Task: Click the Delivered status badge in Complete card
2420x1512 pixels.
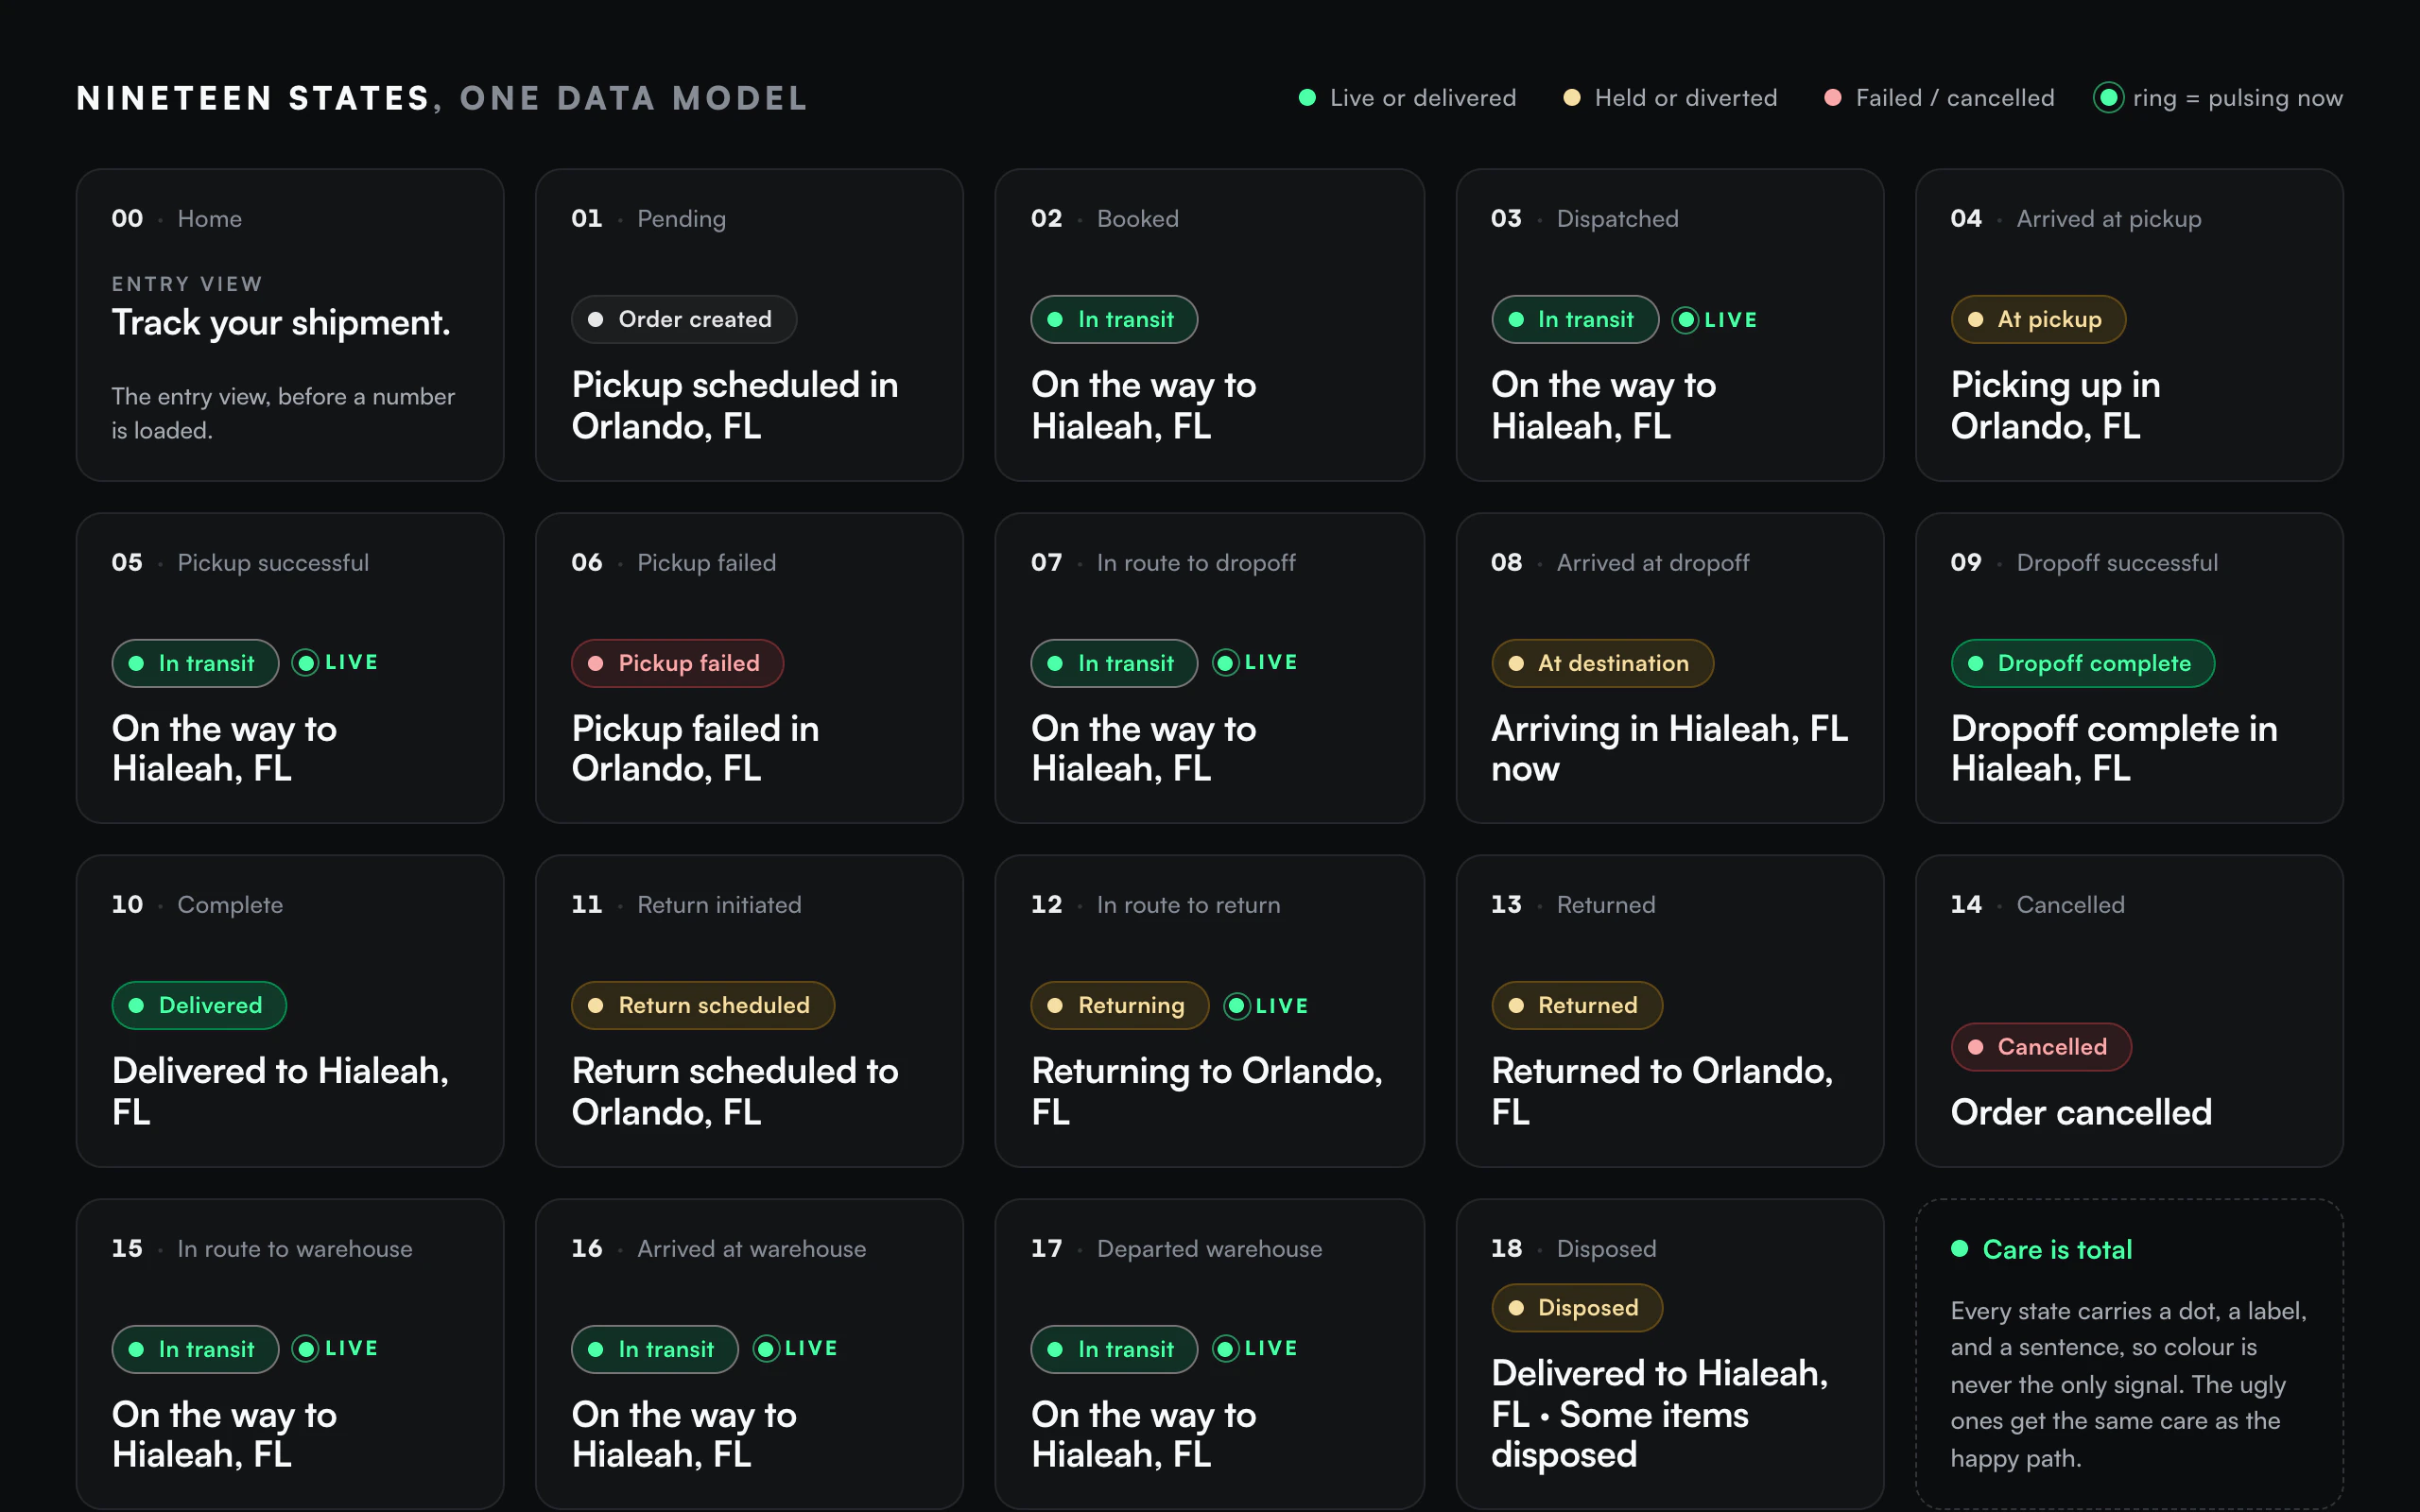Action: coord(199,1005)
